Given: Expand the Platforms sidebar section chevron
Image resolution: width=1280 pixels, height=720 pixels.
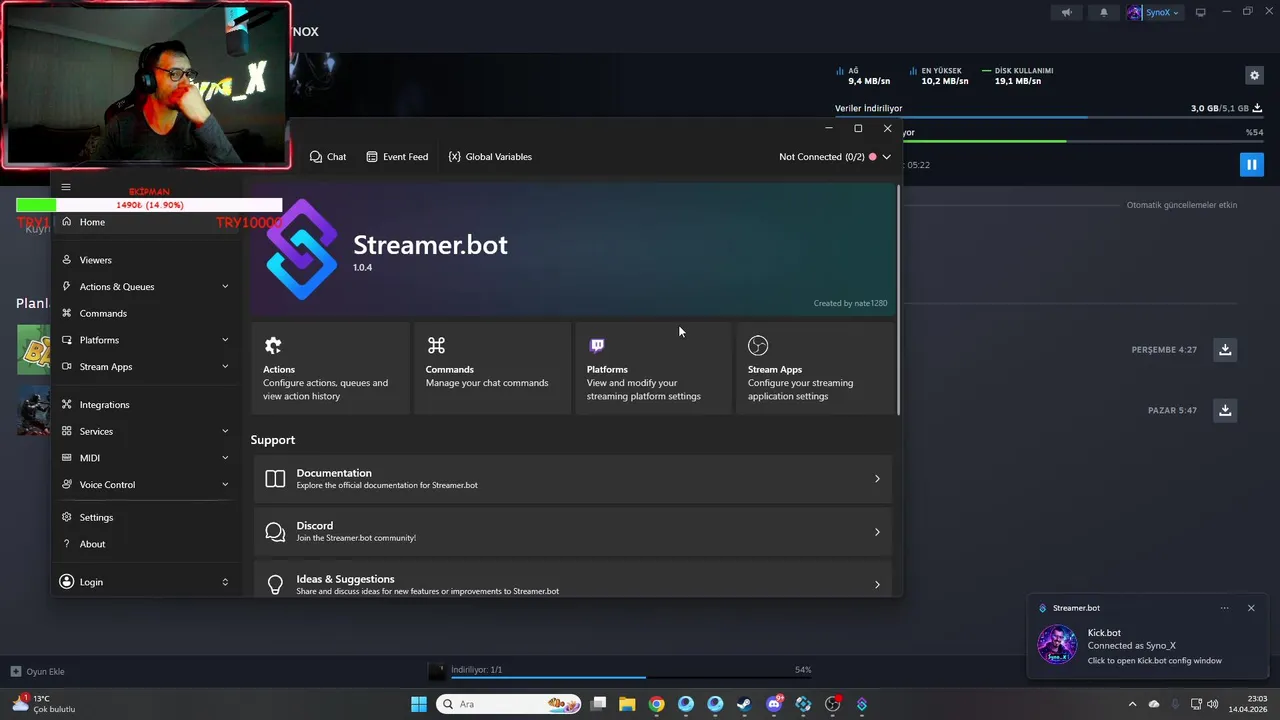Looking at the screenshot, I should (225, 340).
